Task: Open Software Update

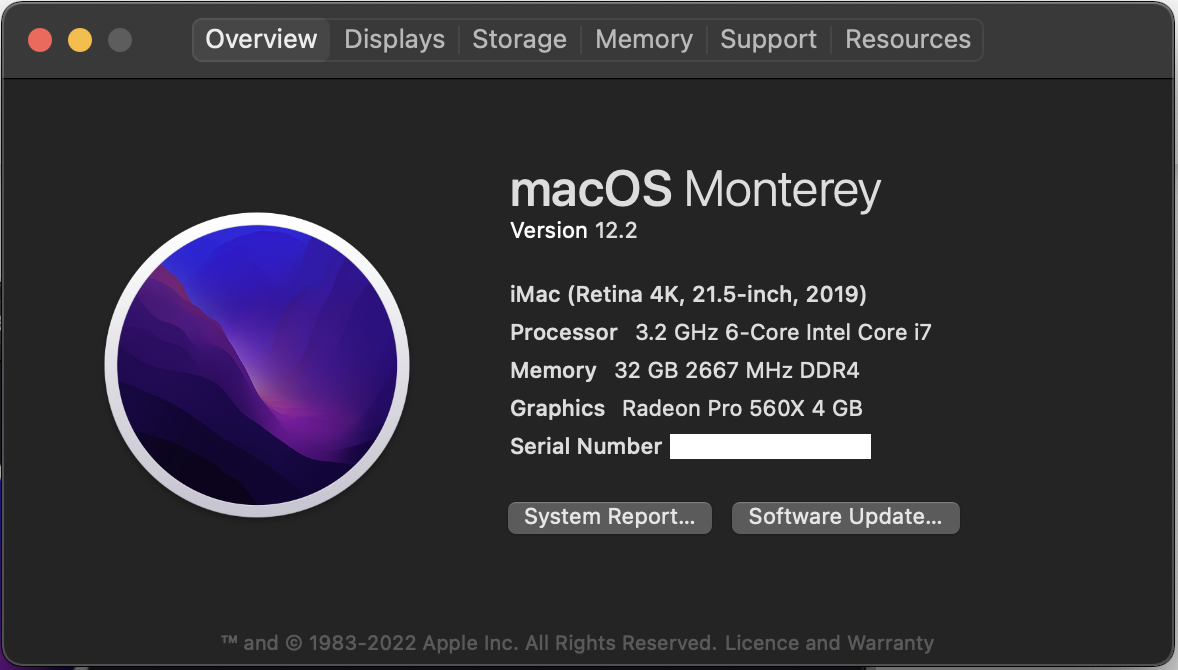Action: coord(845,517)
